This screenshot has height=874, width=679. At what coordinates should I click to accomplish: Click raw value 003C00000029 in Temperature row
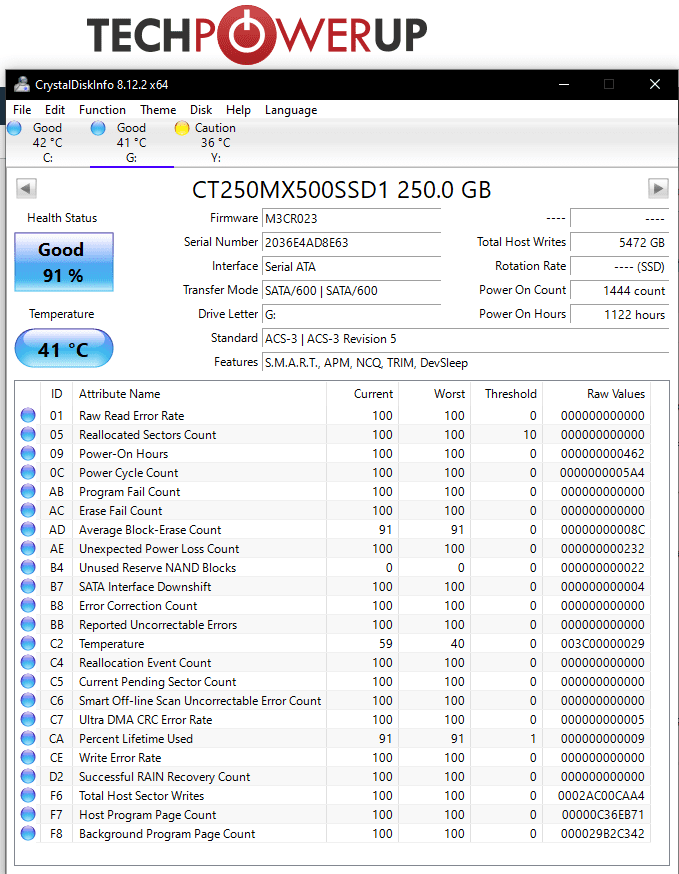click(x=602, y=643)
